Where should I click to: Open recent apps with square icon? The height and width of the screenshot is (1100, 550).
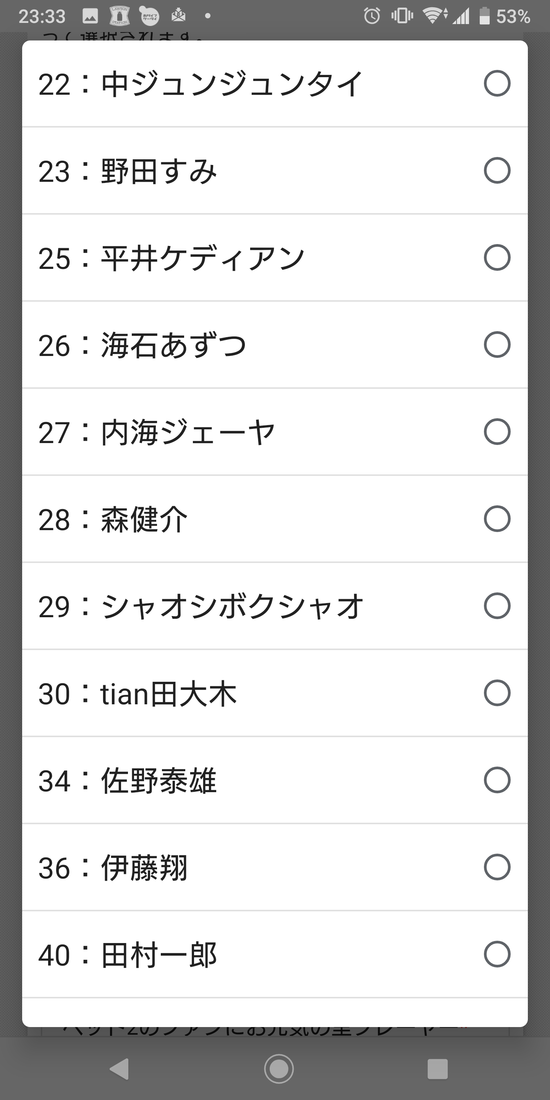click(438, 1069)
